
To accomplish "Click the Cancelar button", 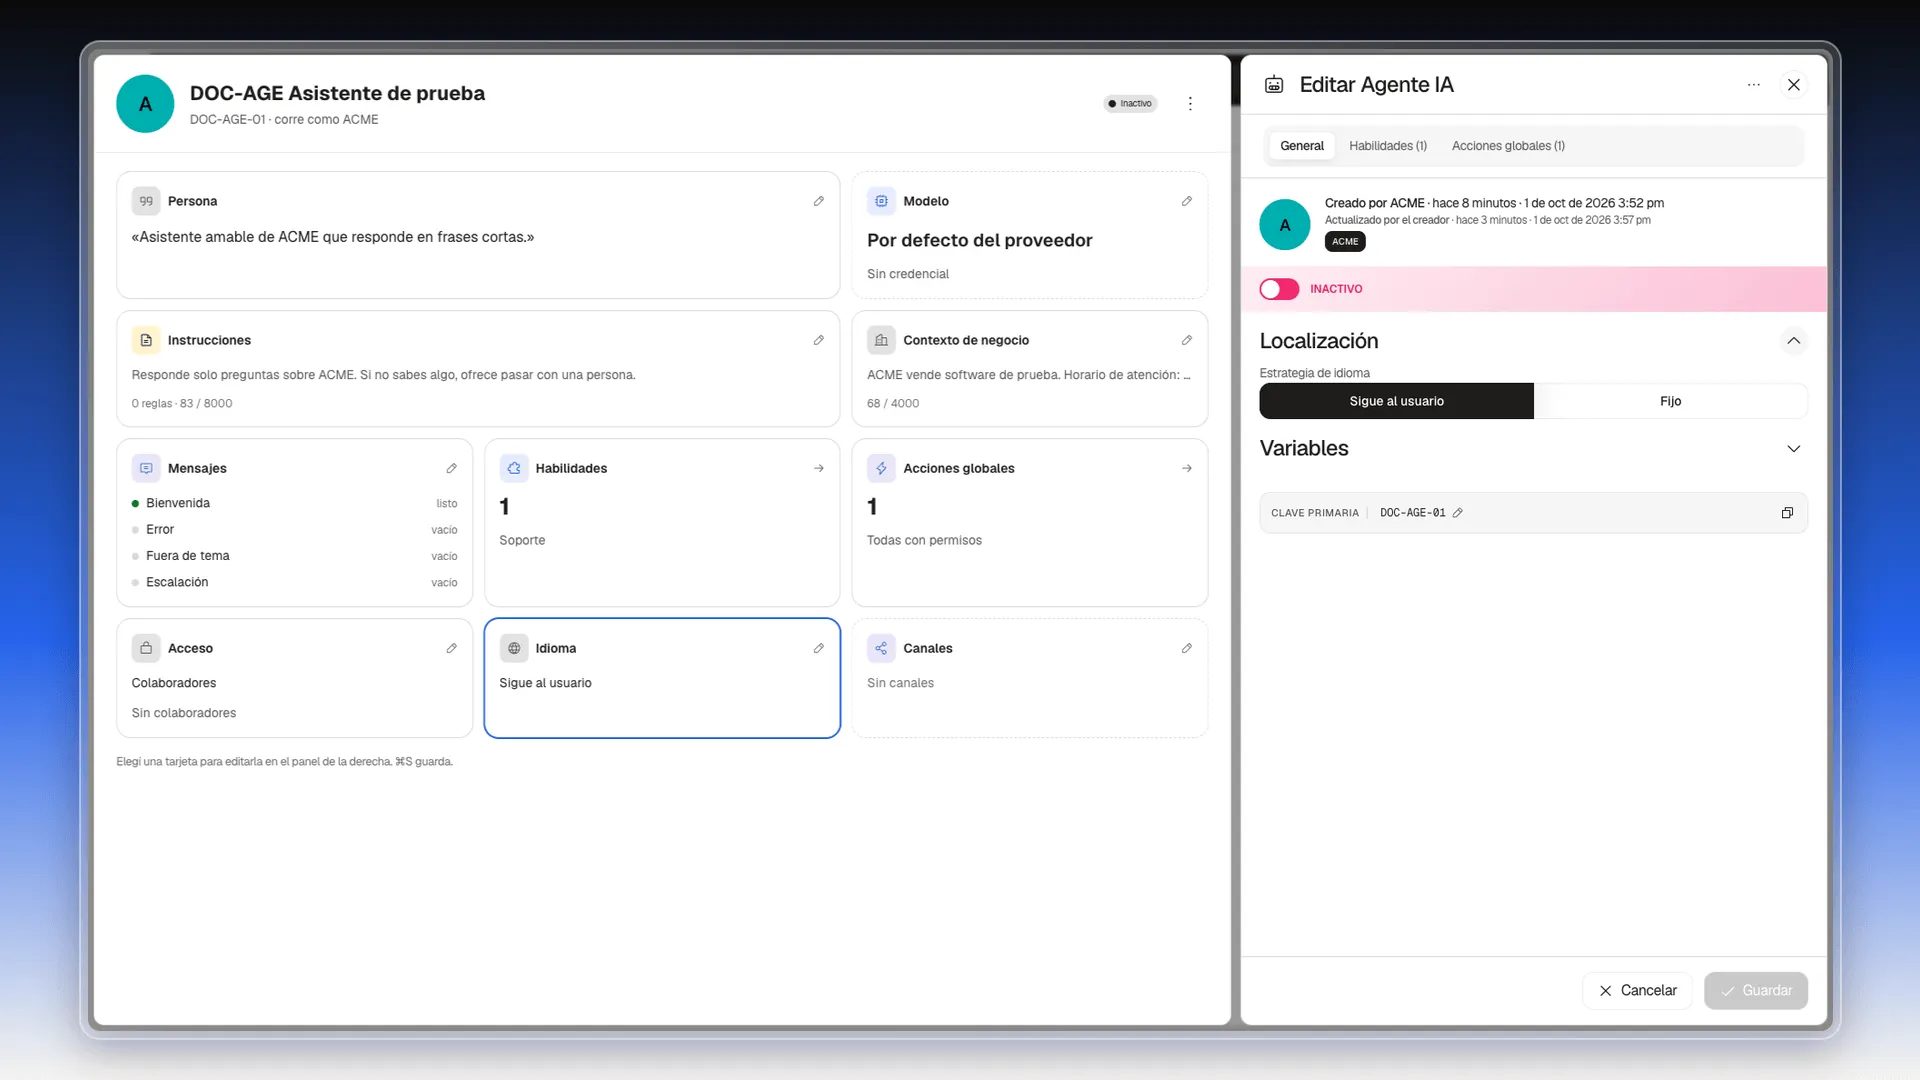I will 1637,990.
